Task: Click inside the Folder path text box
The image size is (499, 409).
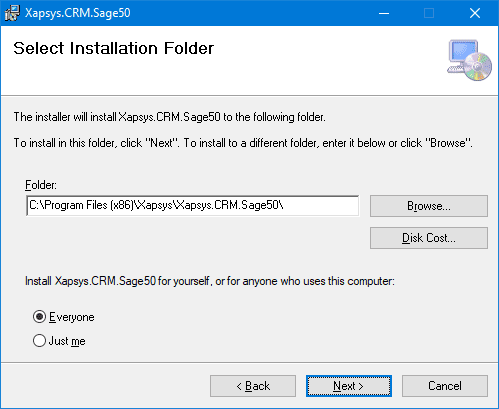Action: pyautogui.click(x=193, y=206)
